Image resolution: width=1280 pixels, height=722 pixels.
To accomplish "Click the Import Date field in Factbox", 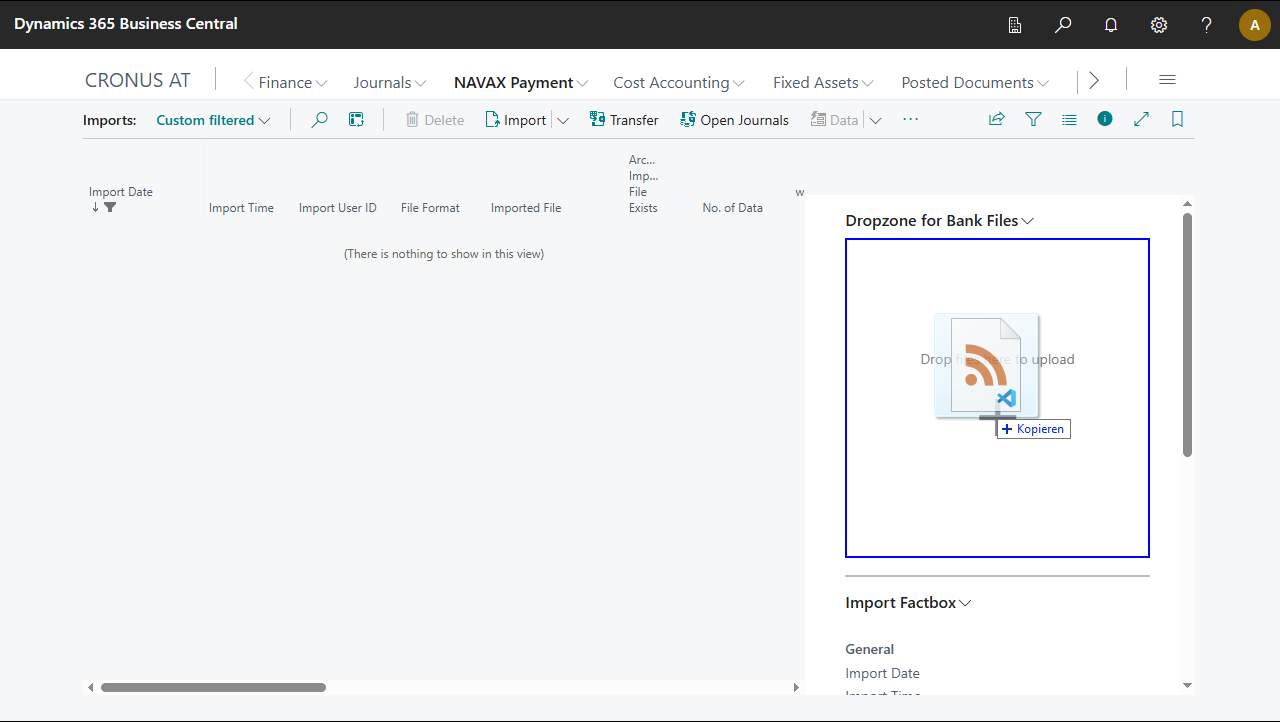I will coord(883,673).
